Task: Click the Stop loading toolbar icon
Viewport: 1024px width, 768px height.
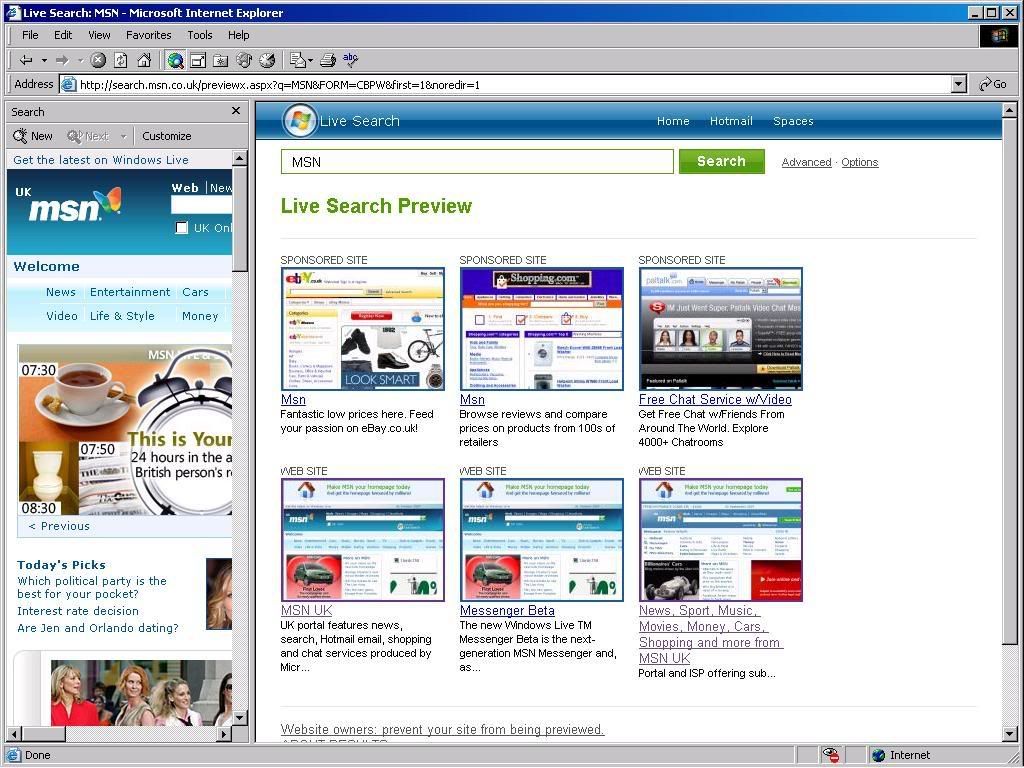Action: [98, 61]
